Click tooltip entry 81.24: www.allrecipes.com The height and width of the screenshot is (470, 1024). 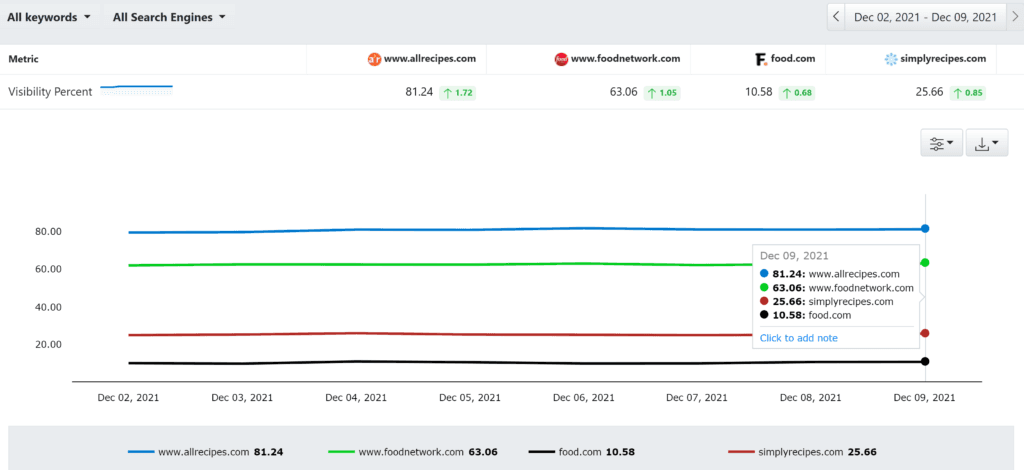coord(830,274)
